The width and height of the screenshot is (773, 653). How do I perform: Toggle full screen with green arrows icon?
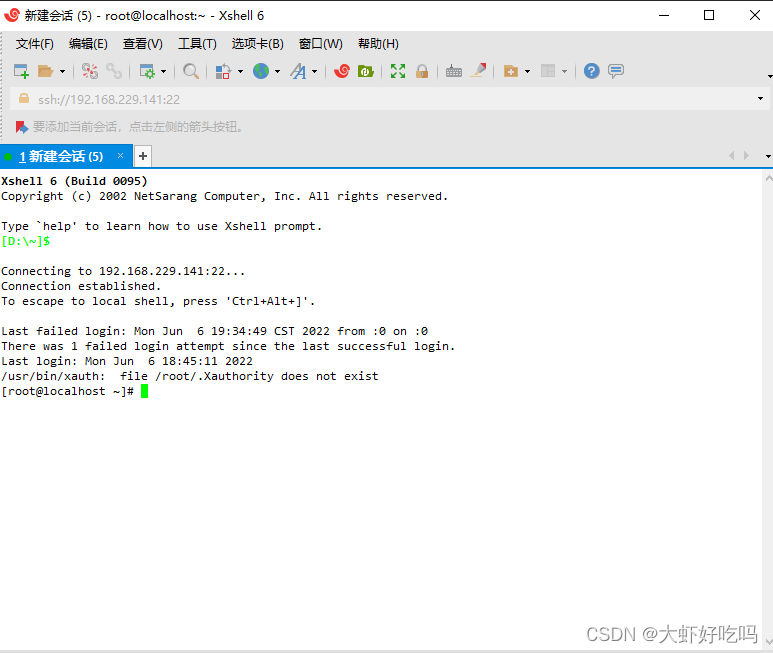pos(398,71)
